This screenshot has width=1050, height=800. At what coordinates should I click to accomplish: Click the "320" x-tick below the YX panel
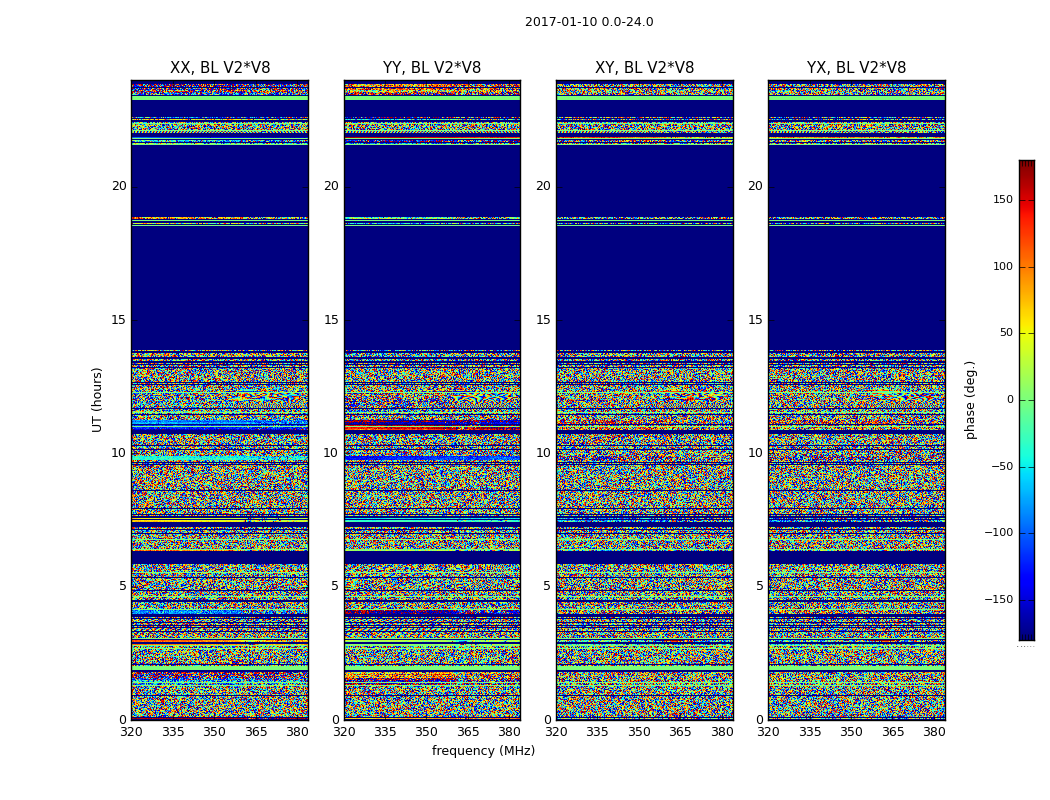coord(768,732)
